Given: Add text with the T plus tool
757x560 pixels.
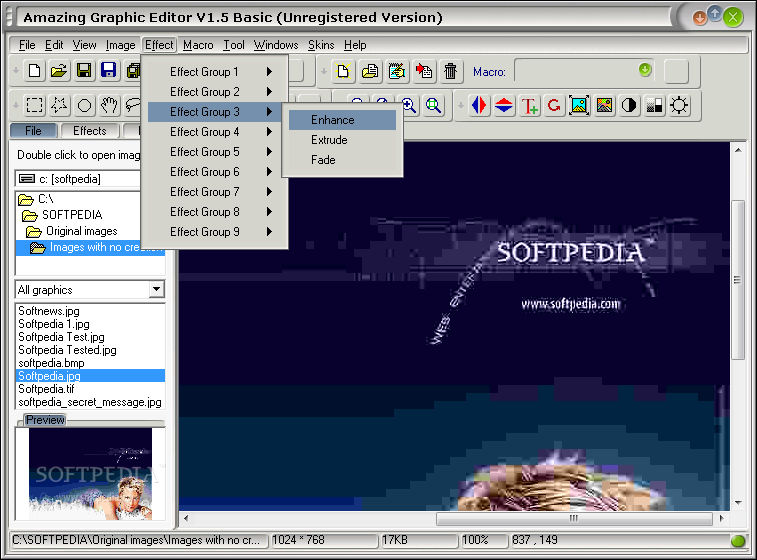Looking at the screenshot, I should (x=529, y=105).
